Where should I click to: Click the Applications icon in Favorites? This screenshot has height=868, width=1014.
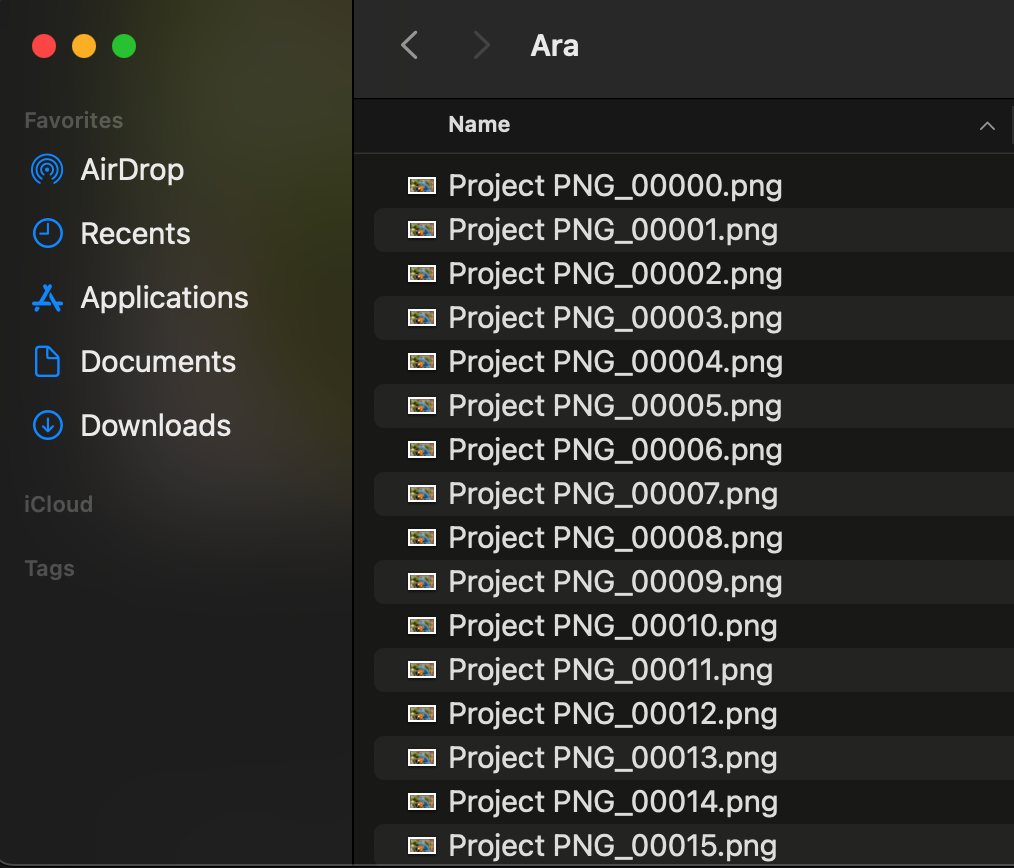pos(47,298)
